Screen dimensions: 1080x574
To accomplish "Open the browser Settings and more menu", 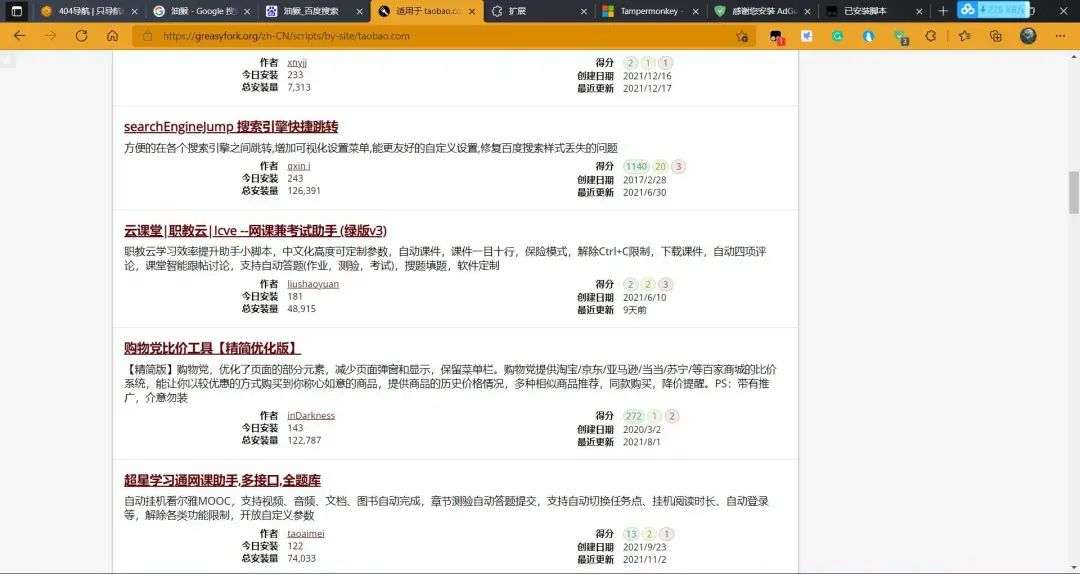I will point(1060,37).
